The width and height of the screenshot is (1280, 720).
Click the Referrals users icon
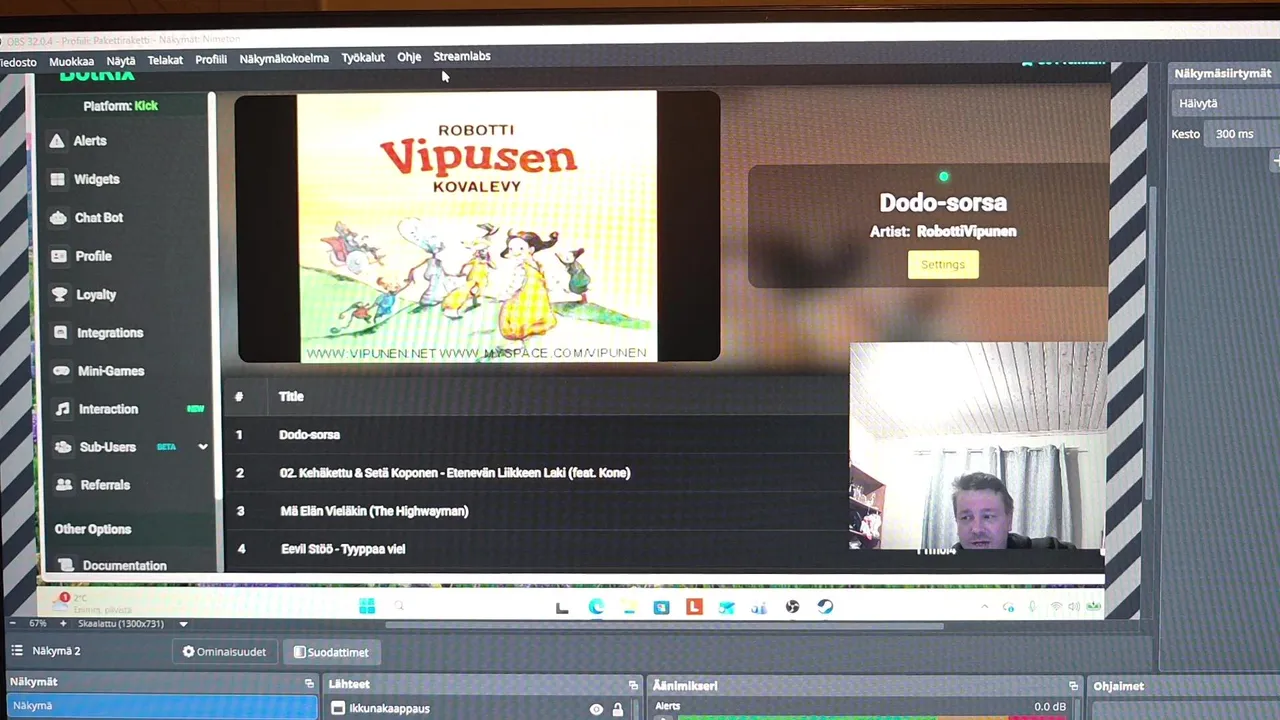tap(64, 485)
